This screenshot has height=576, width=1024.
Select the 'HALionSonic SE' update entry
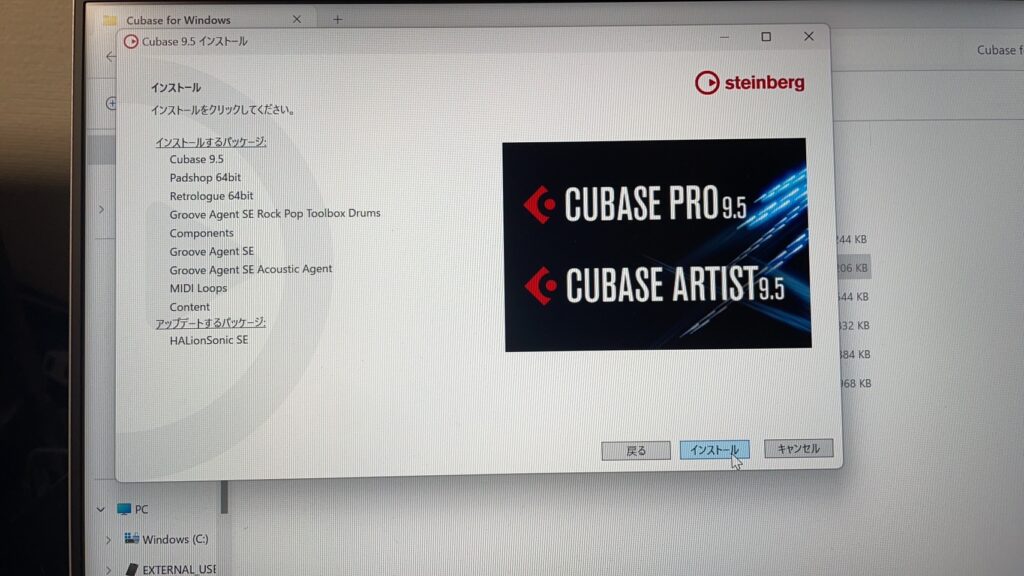(209, 340)
